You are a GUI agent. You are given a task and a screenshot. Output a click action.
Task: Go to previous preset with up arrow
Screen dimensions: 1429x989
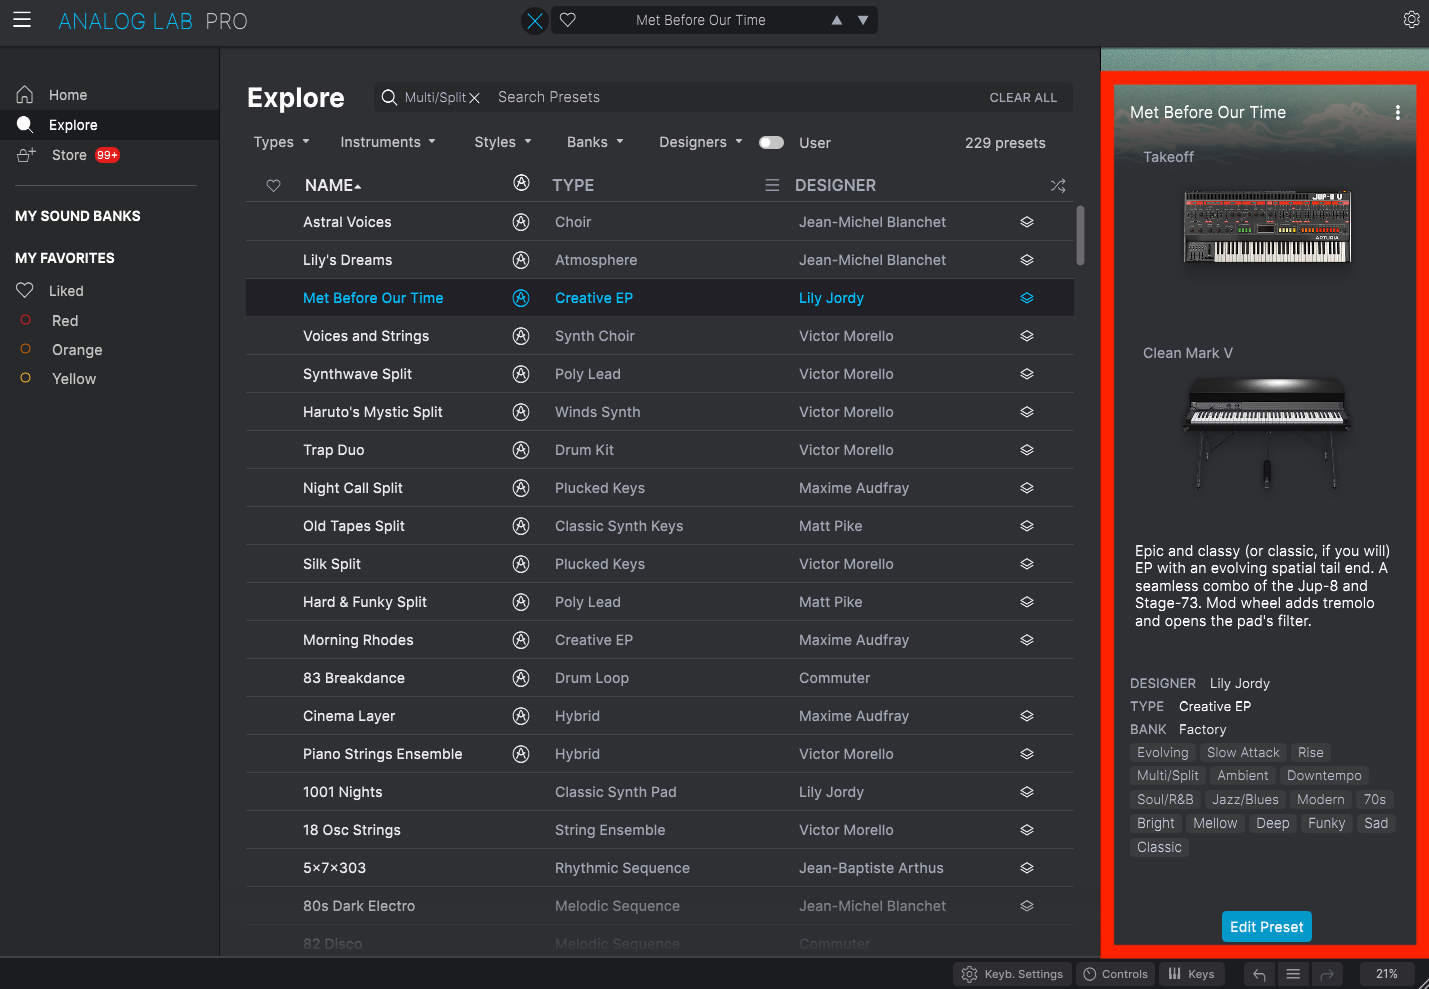coord(837,20)
